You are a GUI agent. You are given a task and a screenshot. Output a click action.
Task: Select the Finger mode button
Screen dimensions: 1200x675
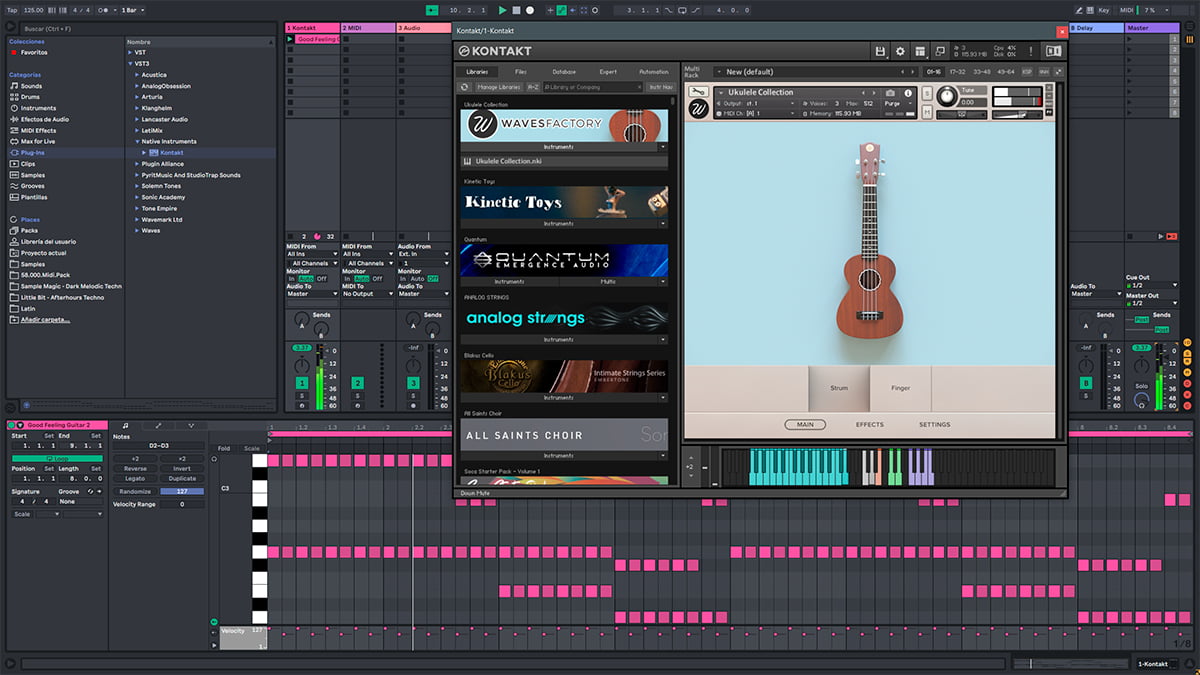coord(900,388)
